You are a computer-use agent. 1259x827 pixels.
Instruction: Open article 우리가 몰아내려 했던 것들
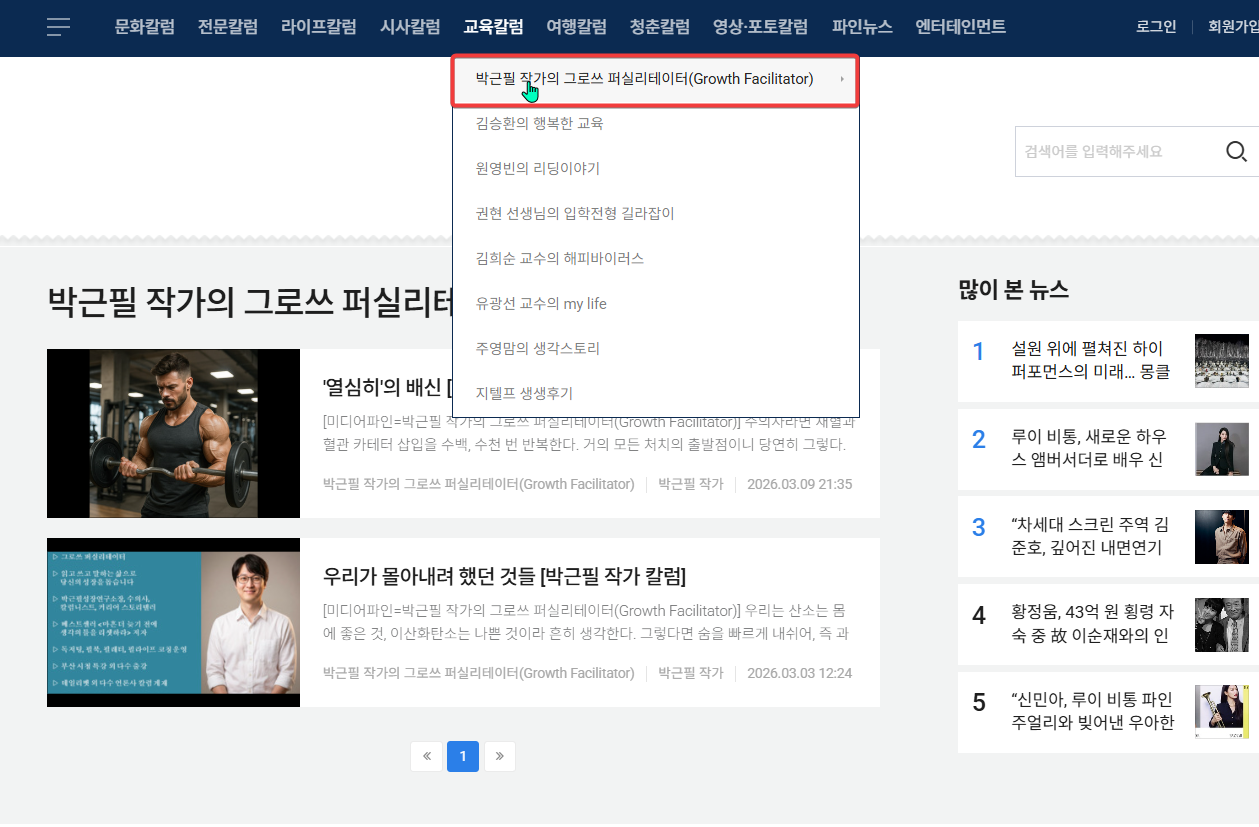click(x=504, y=577)
